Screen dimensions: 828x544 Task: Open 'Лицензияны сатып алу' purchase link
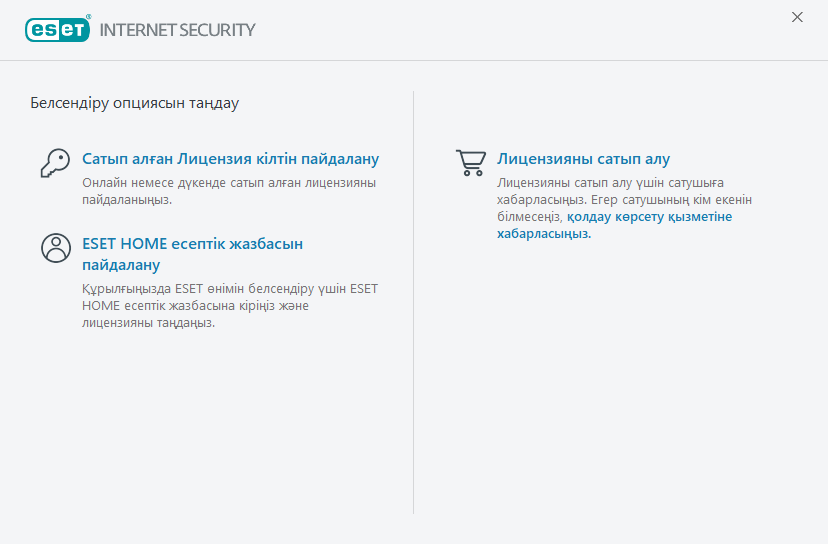(x=583, y=159)
